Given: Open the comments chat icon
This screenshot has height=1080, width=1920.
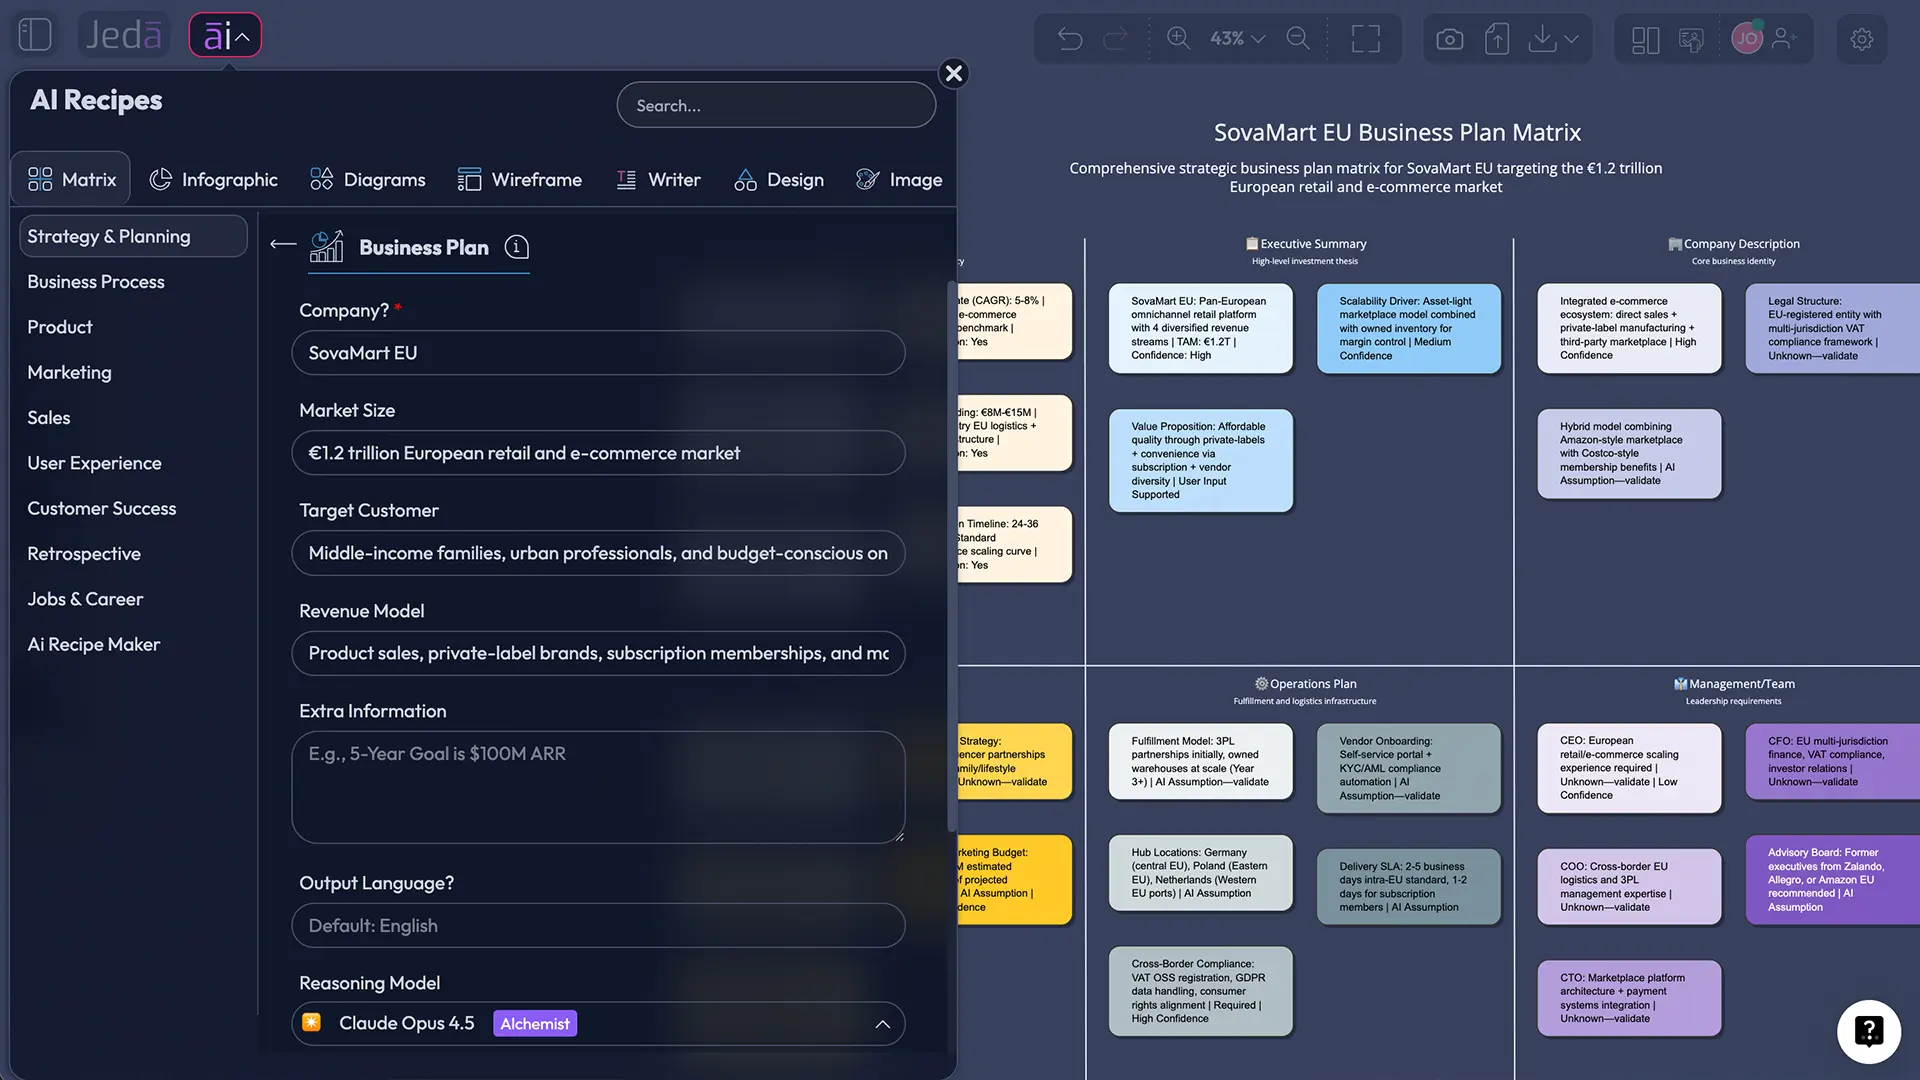Looking at the screenshot, I should point(1691,40).
